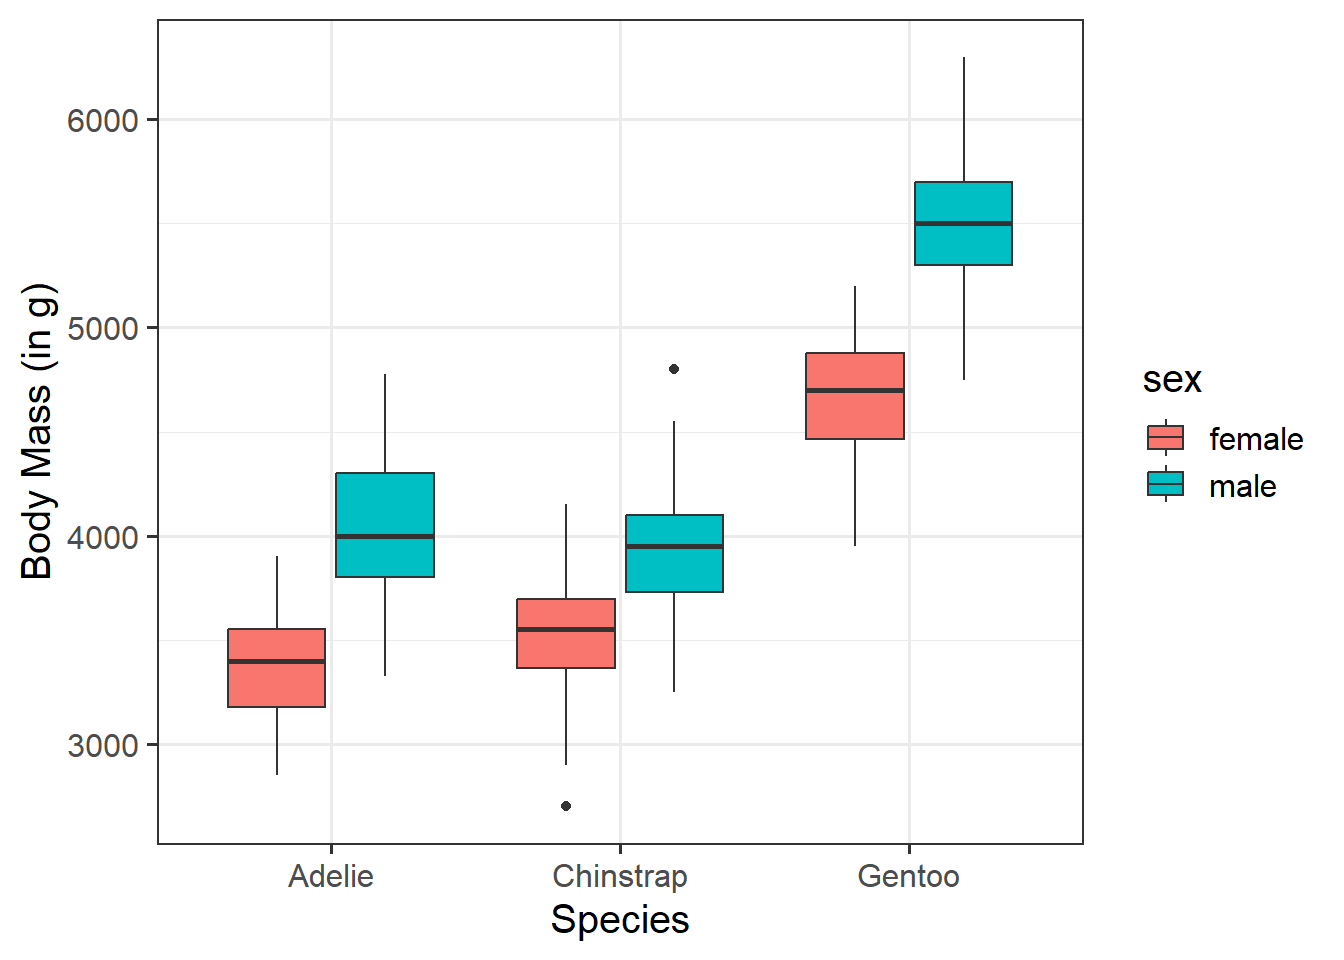Click the Chinstrap x-axis label
Screen dimensions: 1344x960
620,877
